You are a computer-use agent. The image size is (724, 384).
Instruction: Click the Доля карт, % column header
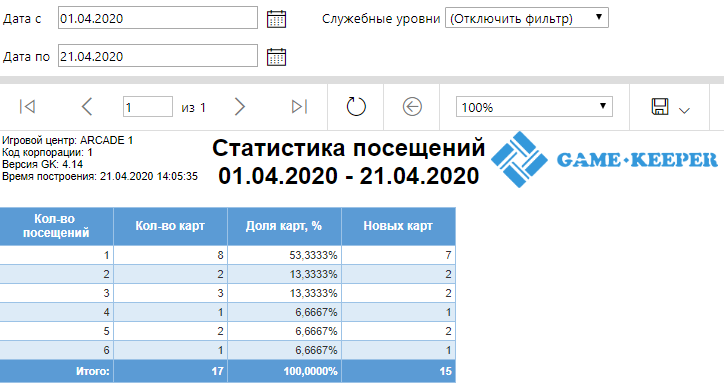click(x=284, y=226)
